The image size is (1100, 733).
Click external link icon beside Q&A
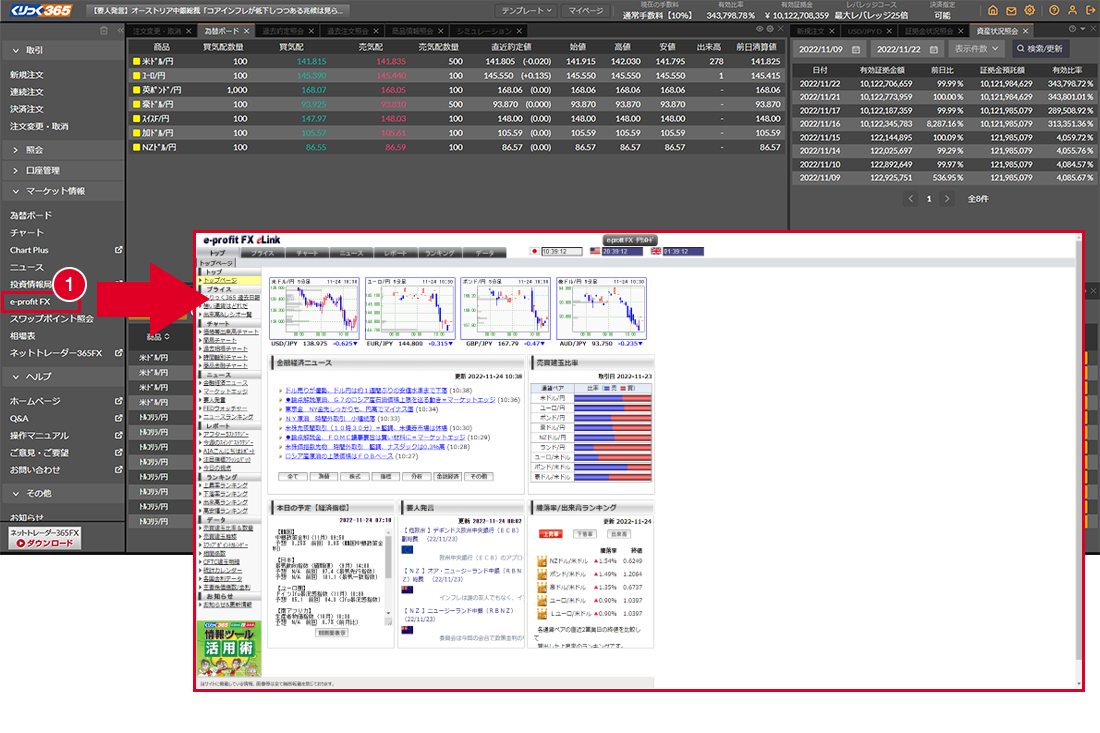pyautogui.click(x=119, y=418)
